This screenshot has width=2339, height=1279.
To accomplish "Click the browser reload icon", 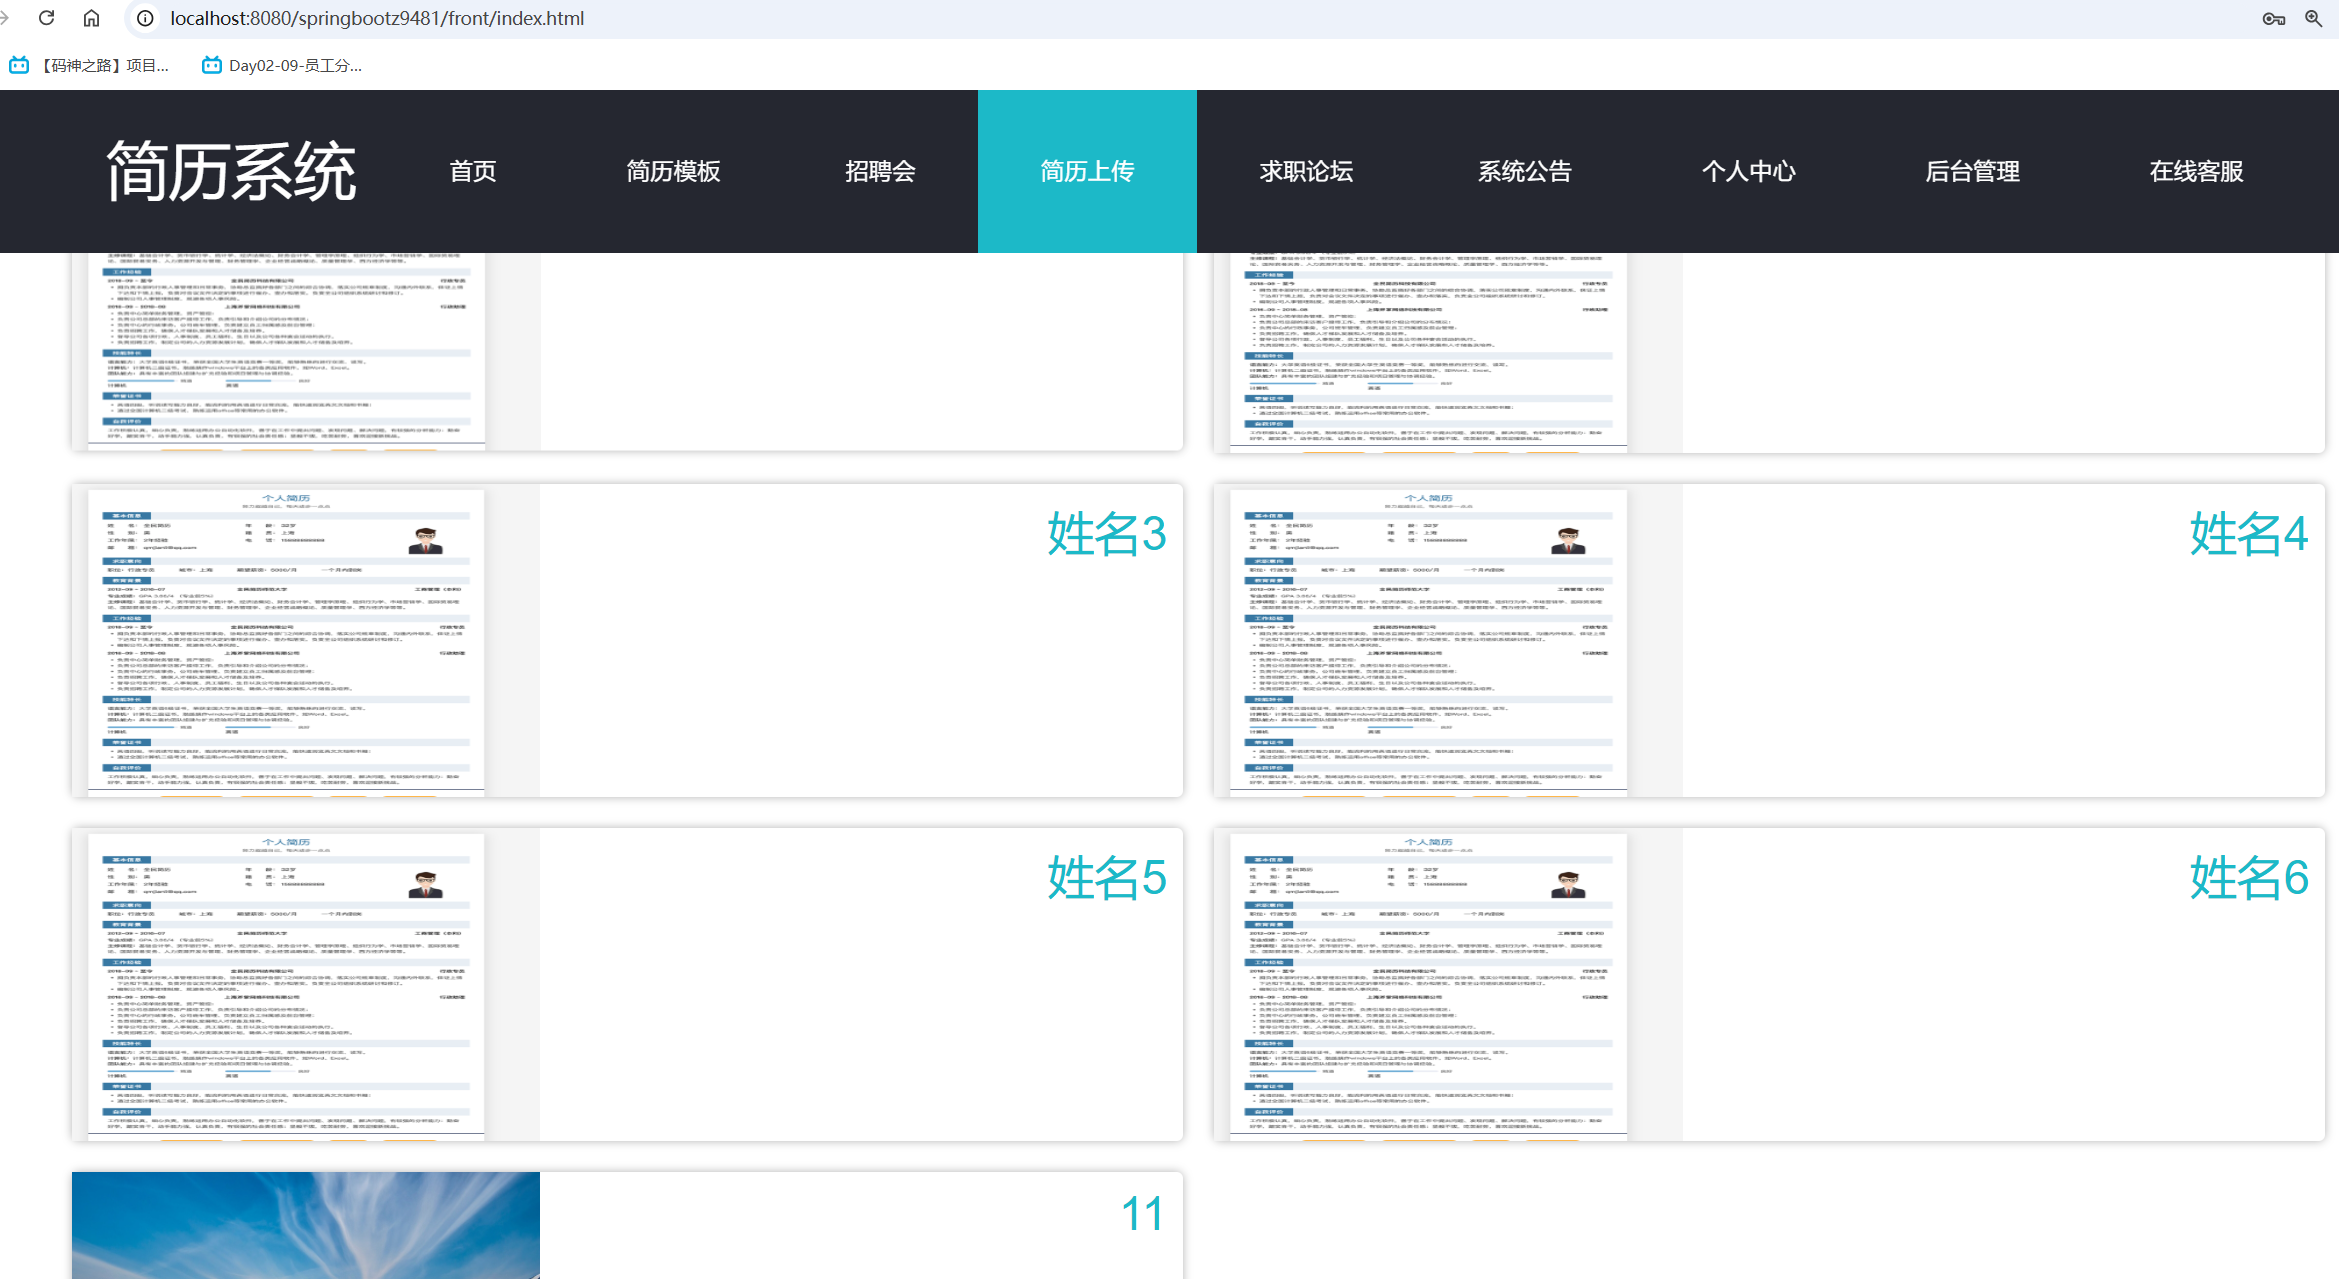I will [46, 18].
